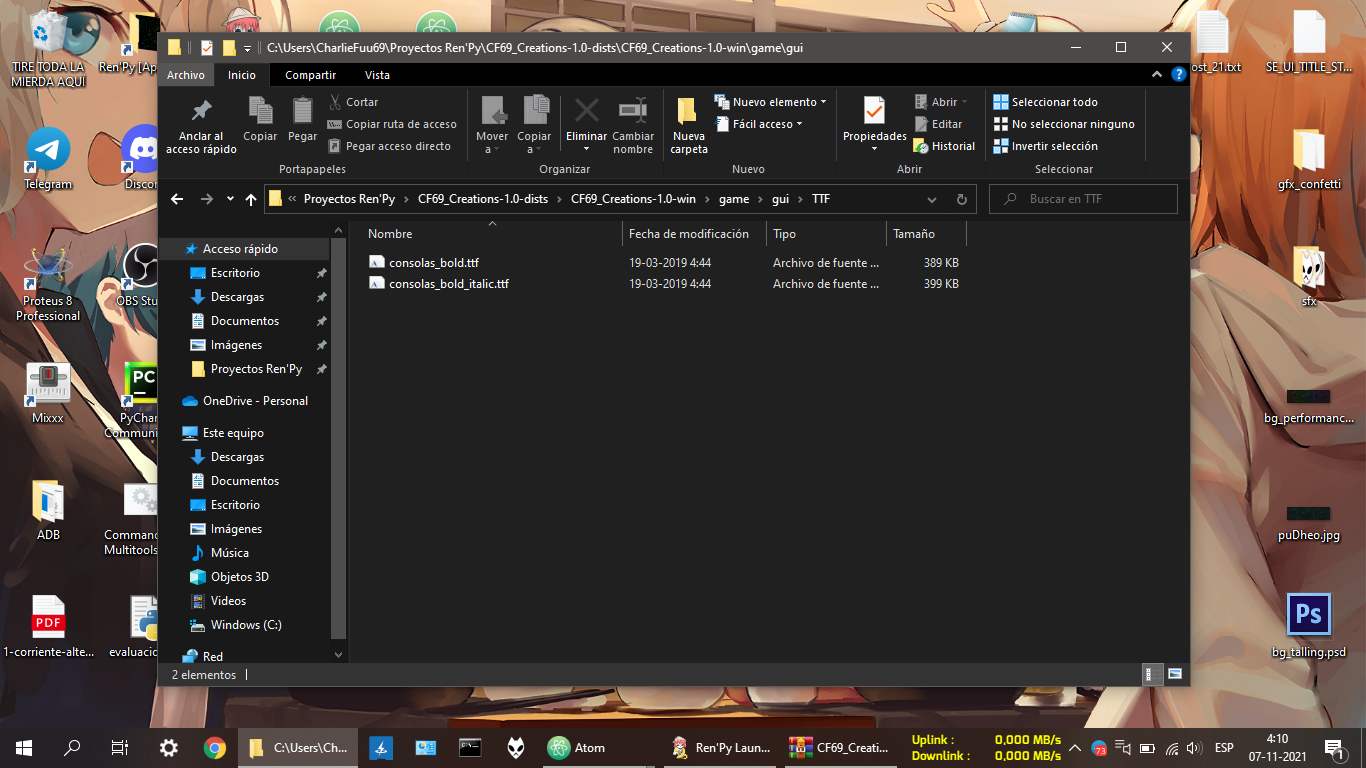
Task: Click the 'game' breadcrumb in address bar
Action: (733, 199)
